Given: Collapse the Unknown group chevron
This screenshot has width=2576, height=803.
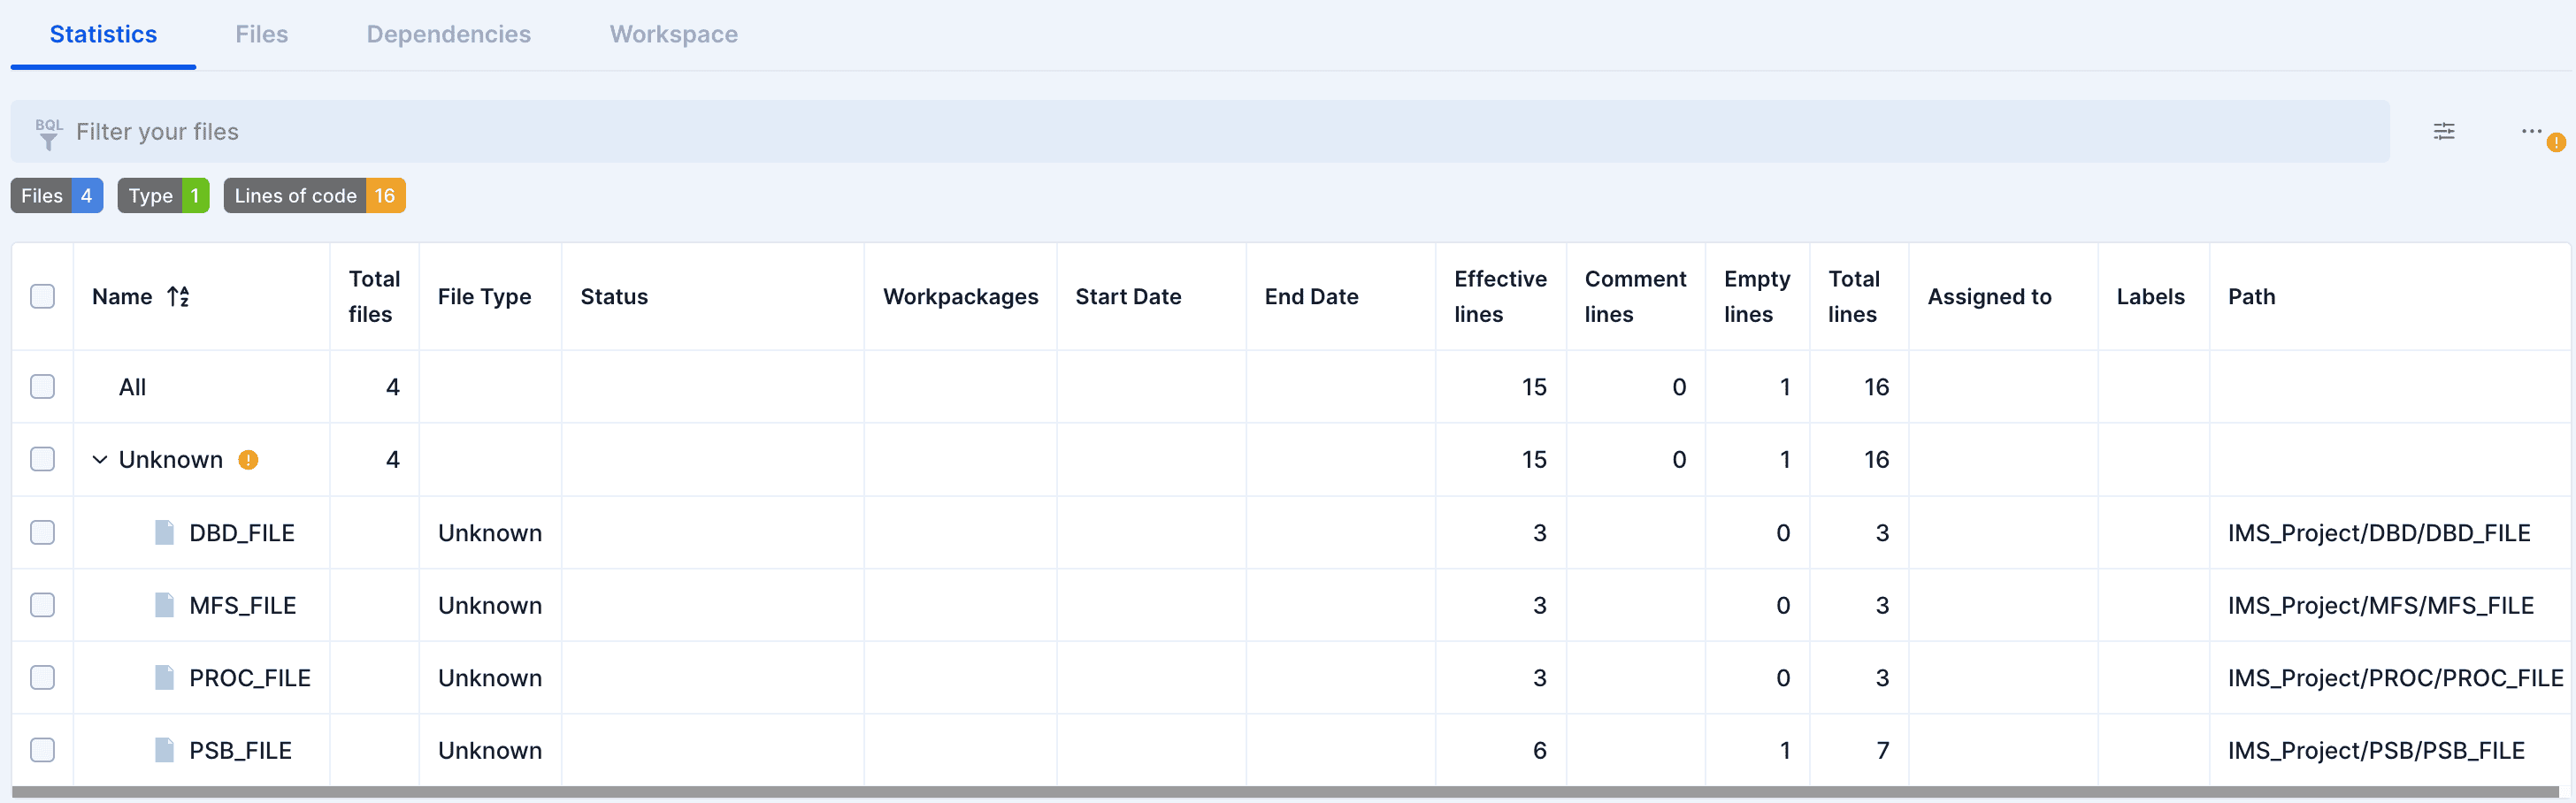Looking at the screenshot, I should (x=99, y=460).
